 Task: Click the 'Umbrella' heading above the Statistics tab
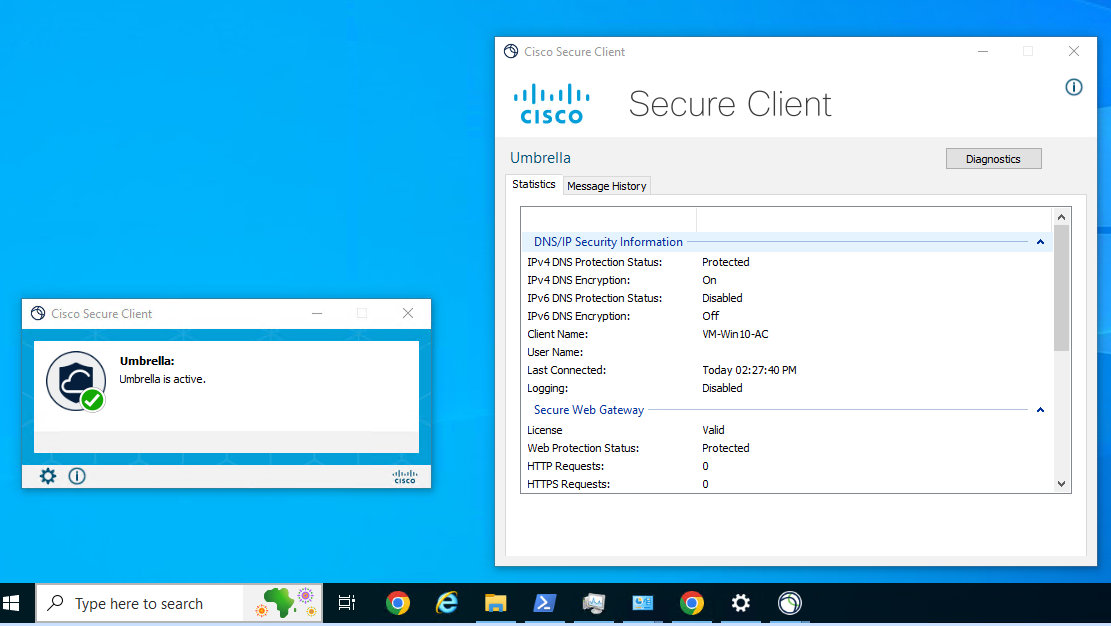540,158
